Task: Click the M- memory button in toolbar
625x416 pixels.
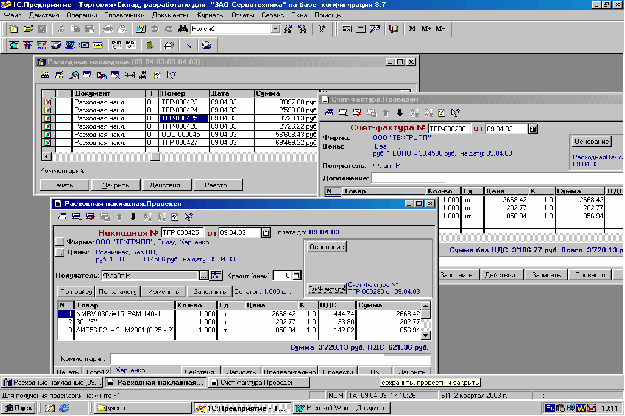Action: tap(440, 29)
